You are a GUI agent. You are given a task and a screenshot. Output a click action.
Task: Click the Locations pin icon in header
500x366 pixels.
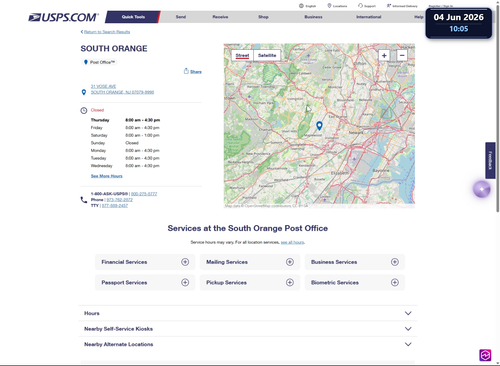pos(329,6)
